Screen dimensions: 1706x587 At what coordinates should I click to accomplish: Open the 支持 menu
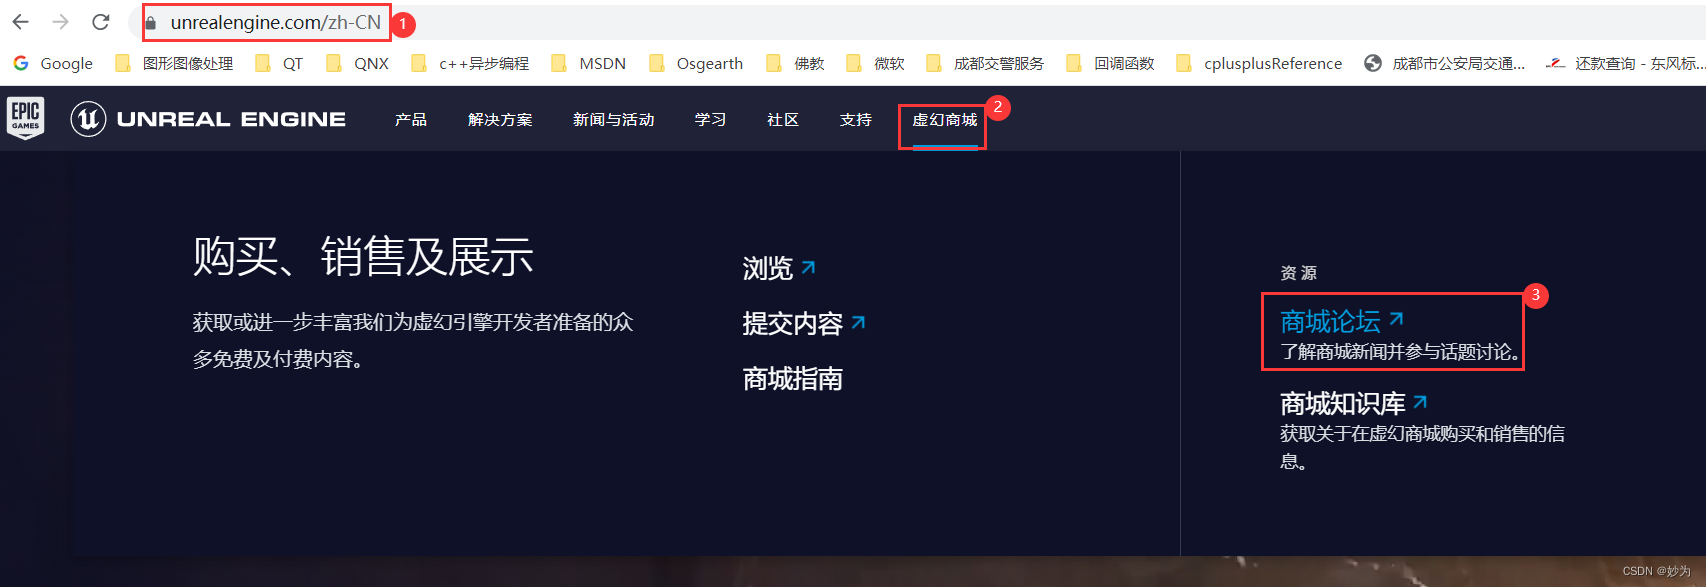point(856,119)
